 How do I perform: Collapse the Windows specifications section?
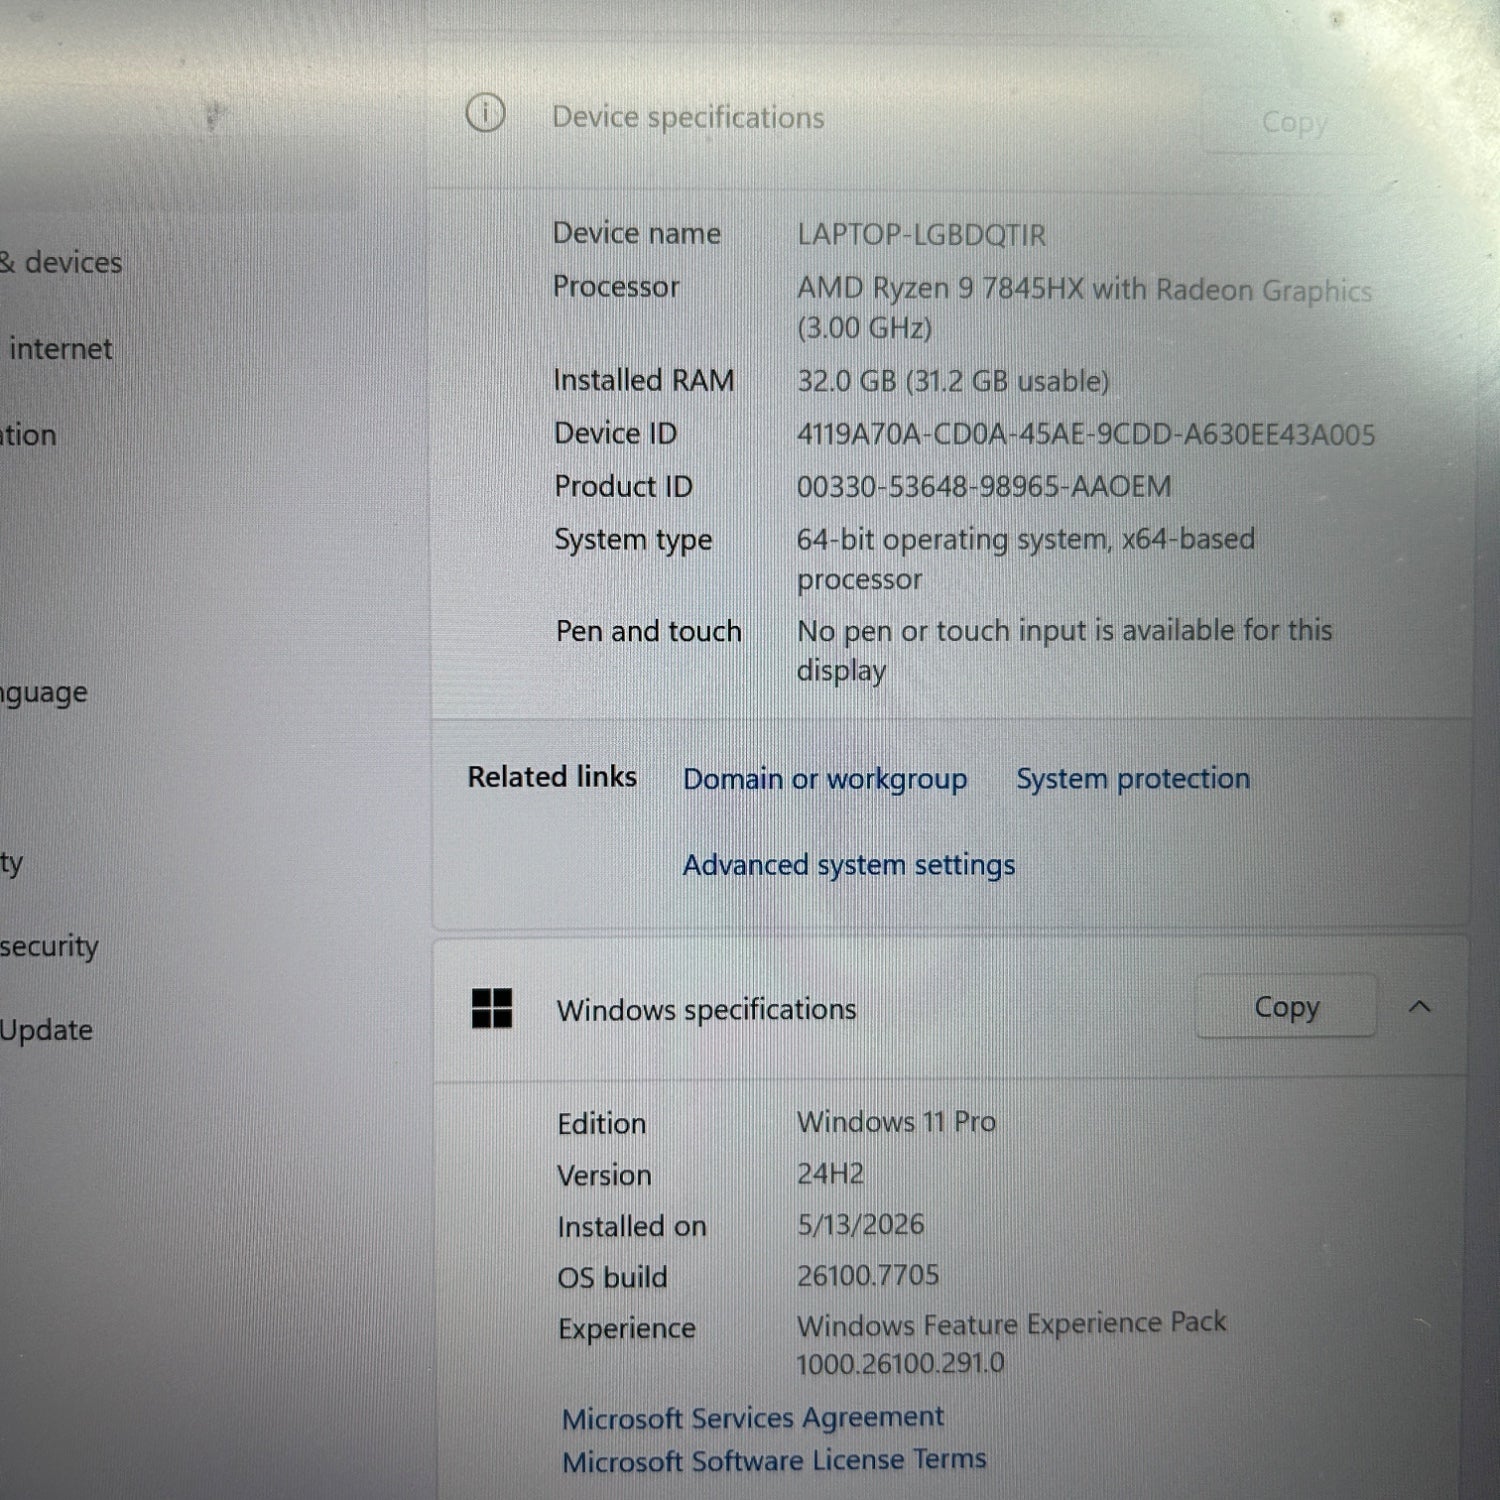coord(1419,1006)
